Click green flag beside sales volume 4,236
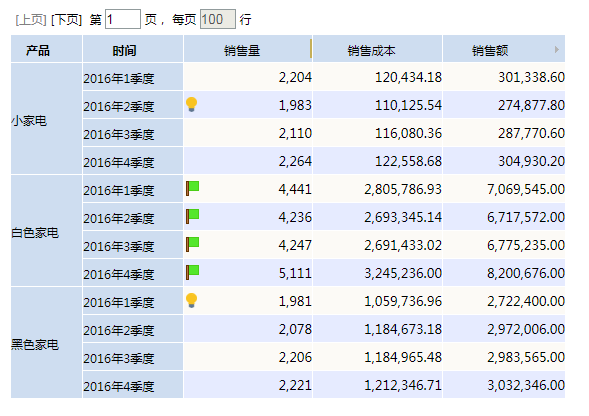Viewport: 589px width, 416px height. (192, 216)
